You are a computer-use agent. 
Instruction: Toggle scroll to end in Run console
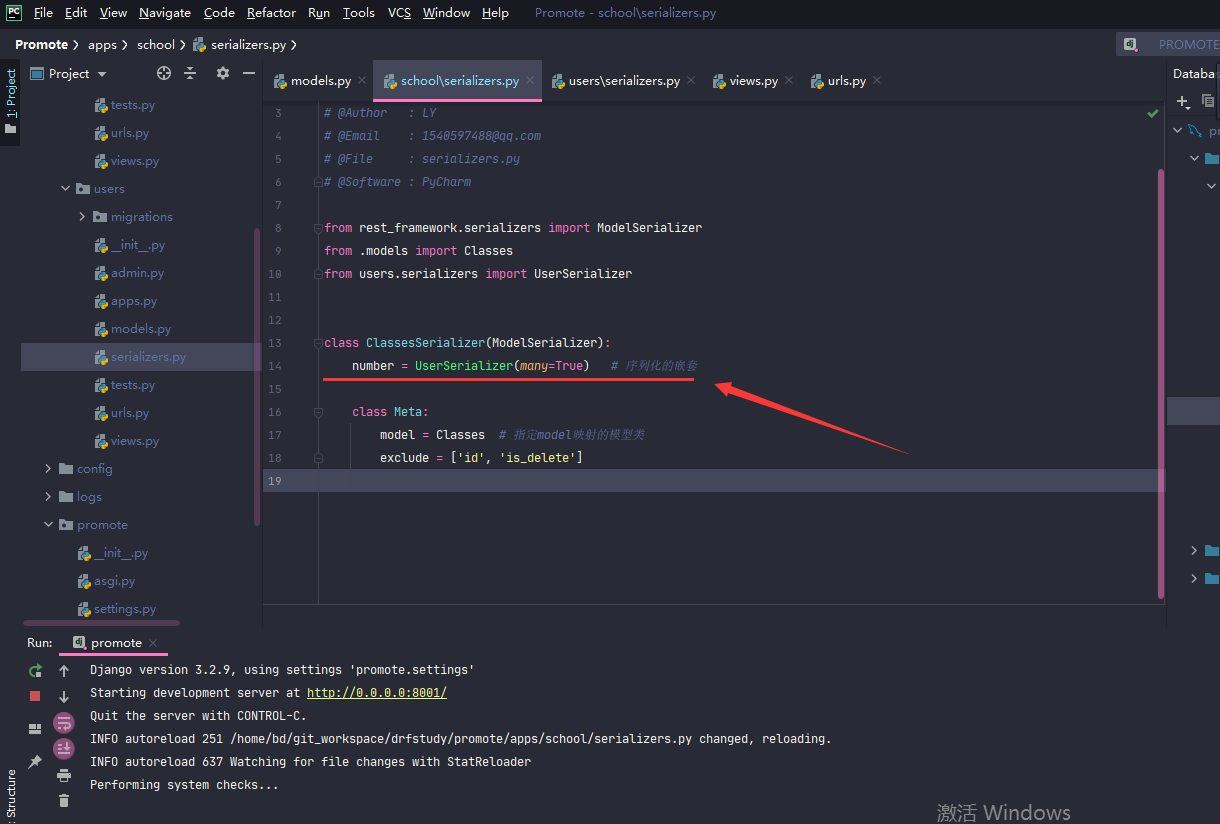coord(64,748)
